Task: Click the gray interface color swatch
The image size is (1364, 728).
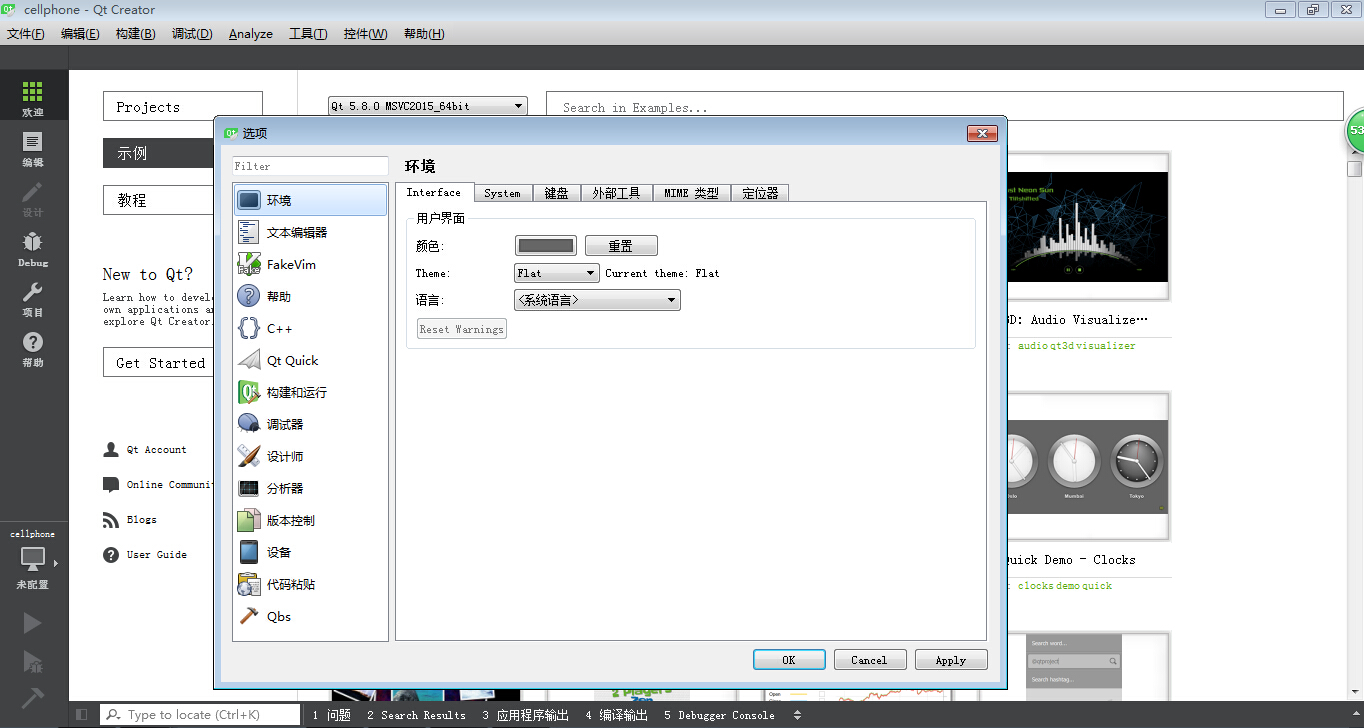Action: pos(546,246)
